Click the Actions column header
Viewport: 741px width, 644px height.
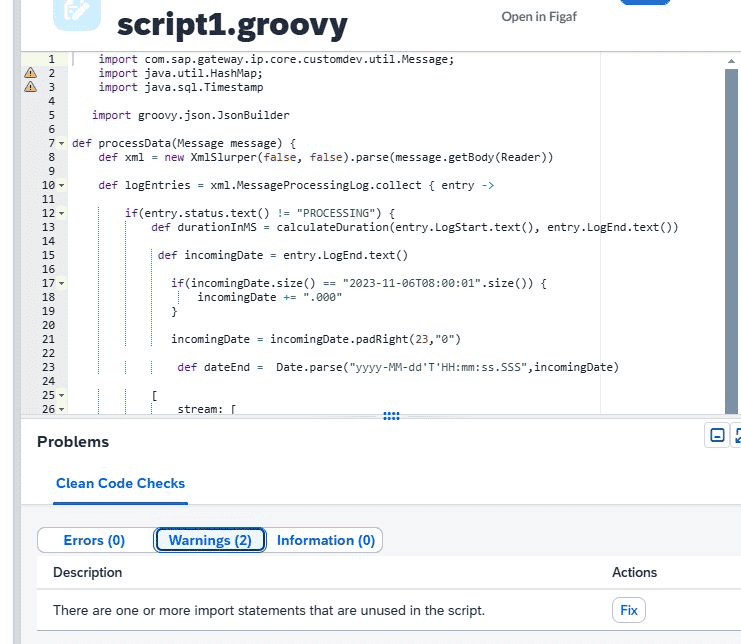[634, 572]
